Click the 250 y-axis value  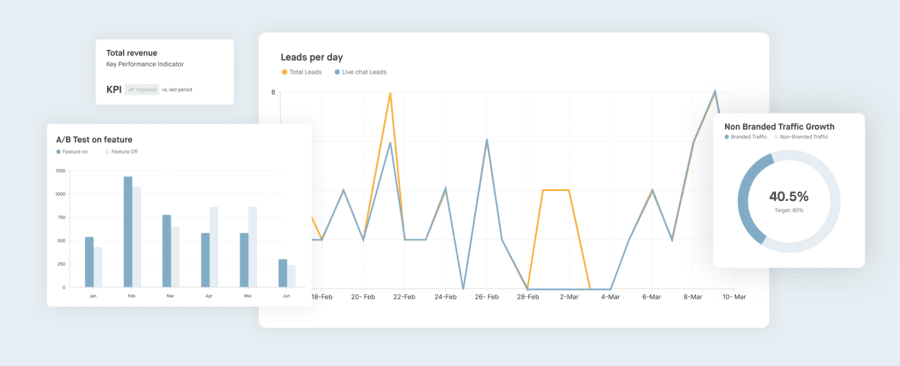[x=61, y=264]
